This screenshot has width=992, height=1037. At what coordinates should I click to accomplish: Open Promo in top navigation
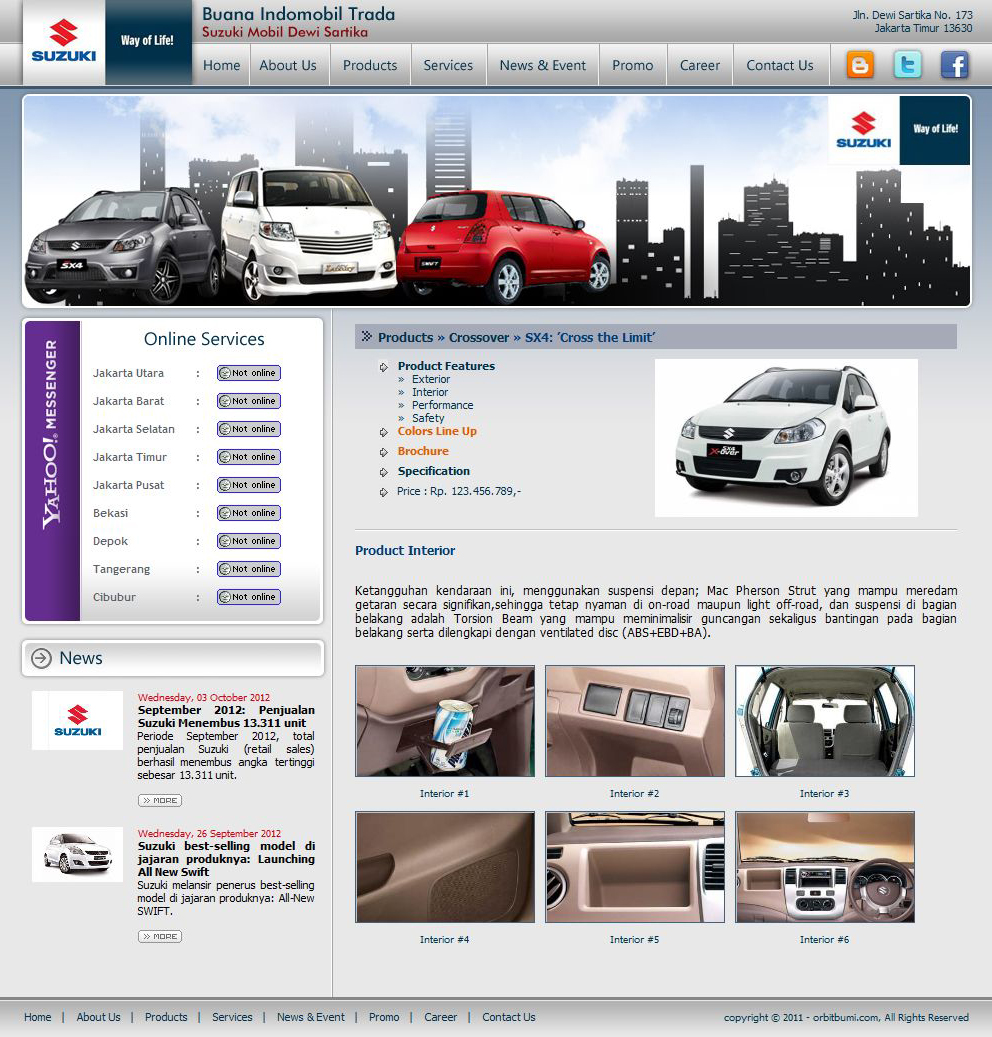click(x=633, y=65)
